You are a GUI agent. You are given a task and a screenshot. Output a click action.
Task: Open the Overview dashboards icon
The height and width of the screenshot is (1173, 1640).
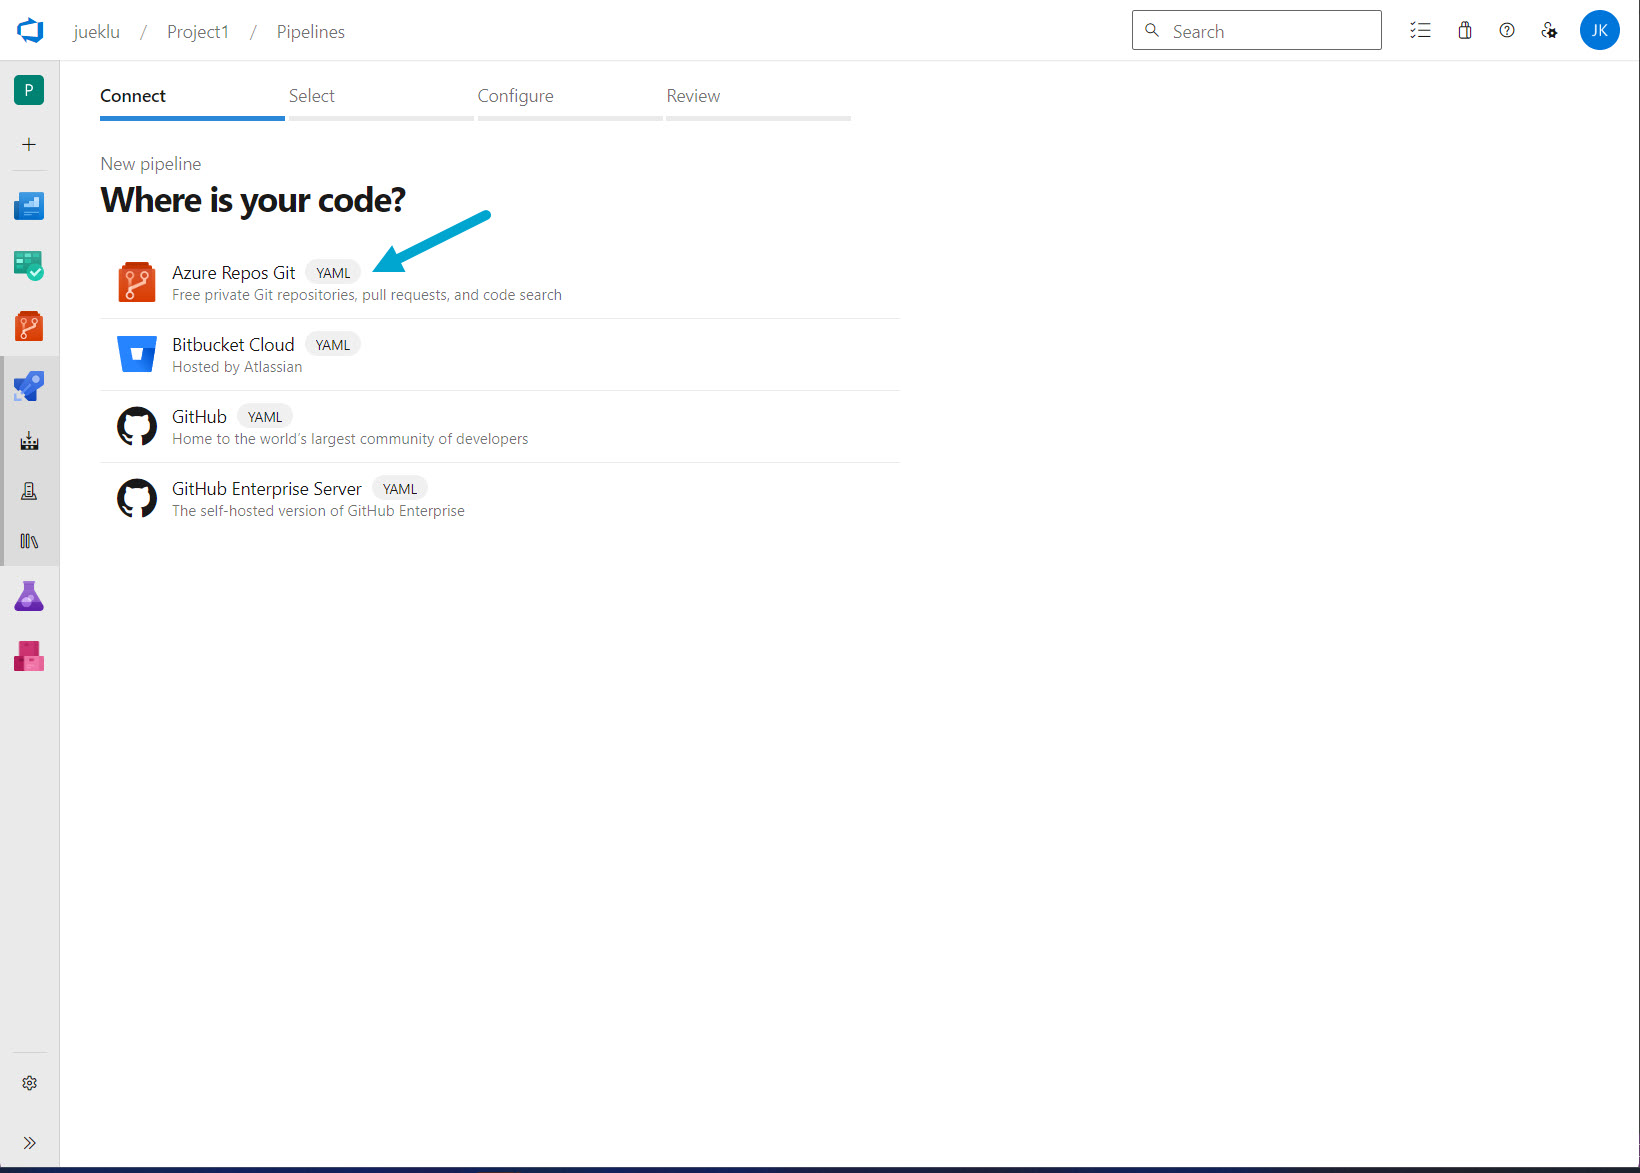click(x=29, y=206)
